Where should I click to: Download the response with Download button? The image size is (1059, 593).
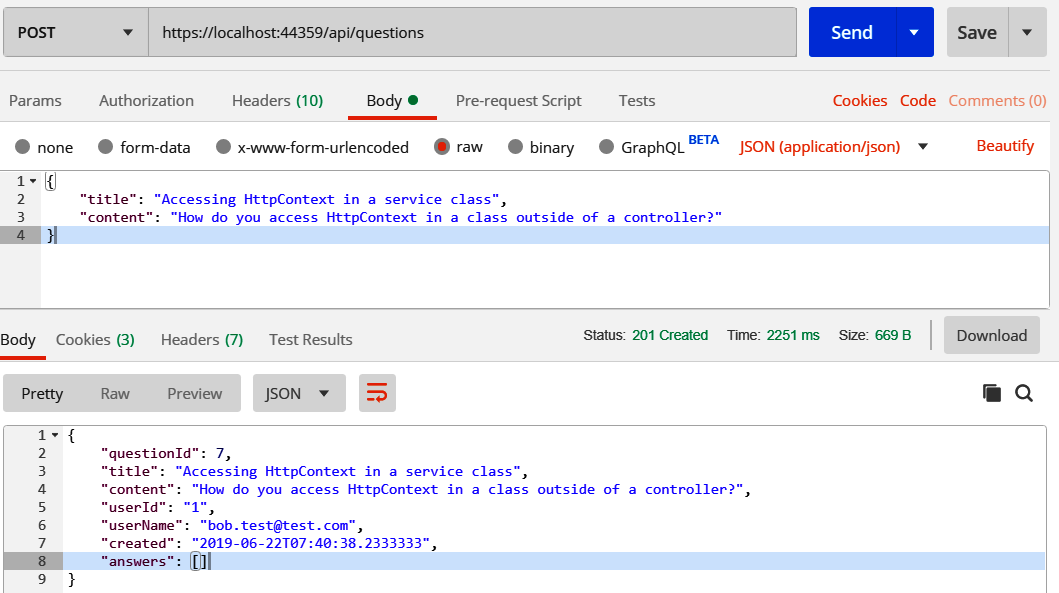[x=991, y=335]
